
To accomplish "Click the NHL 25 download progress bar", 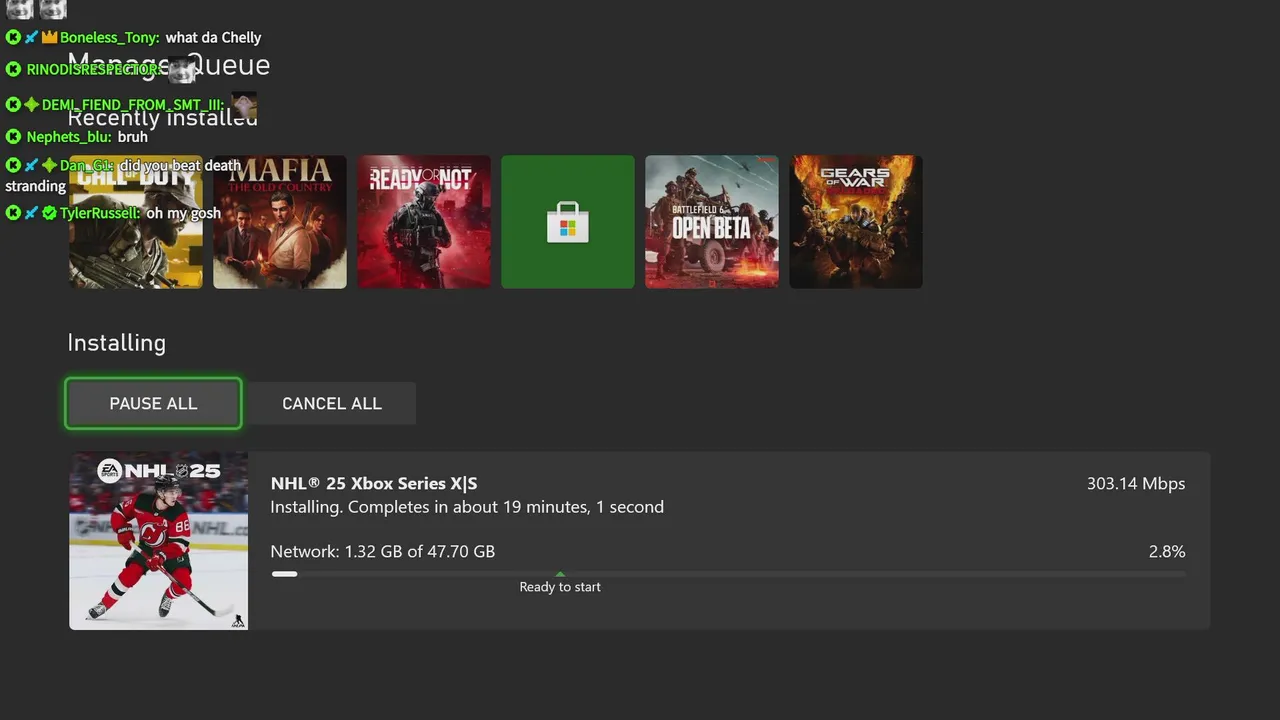I will 728,574.
